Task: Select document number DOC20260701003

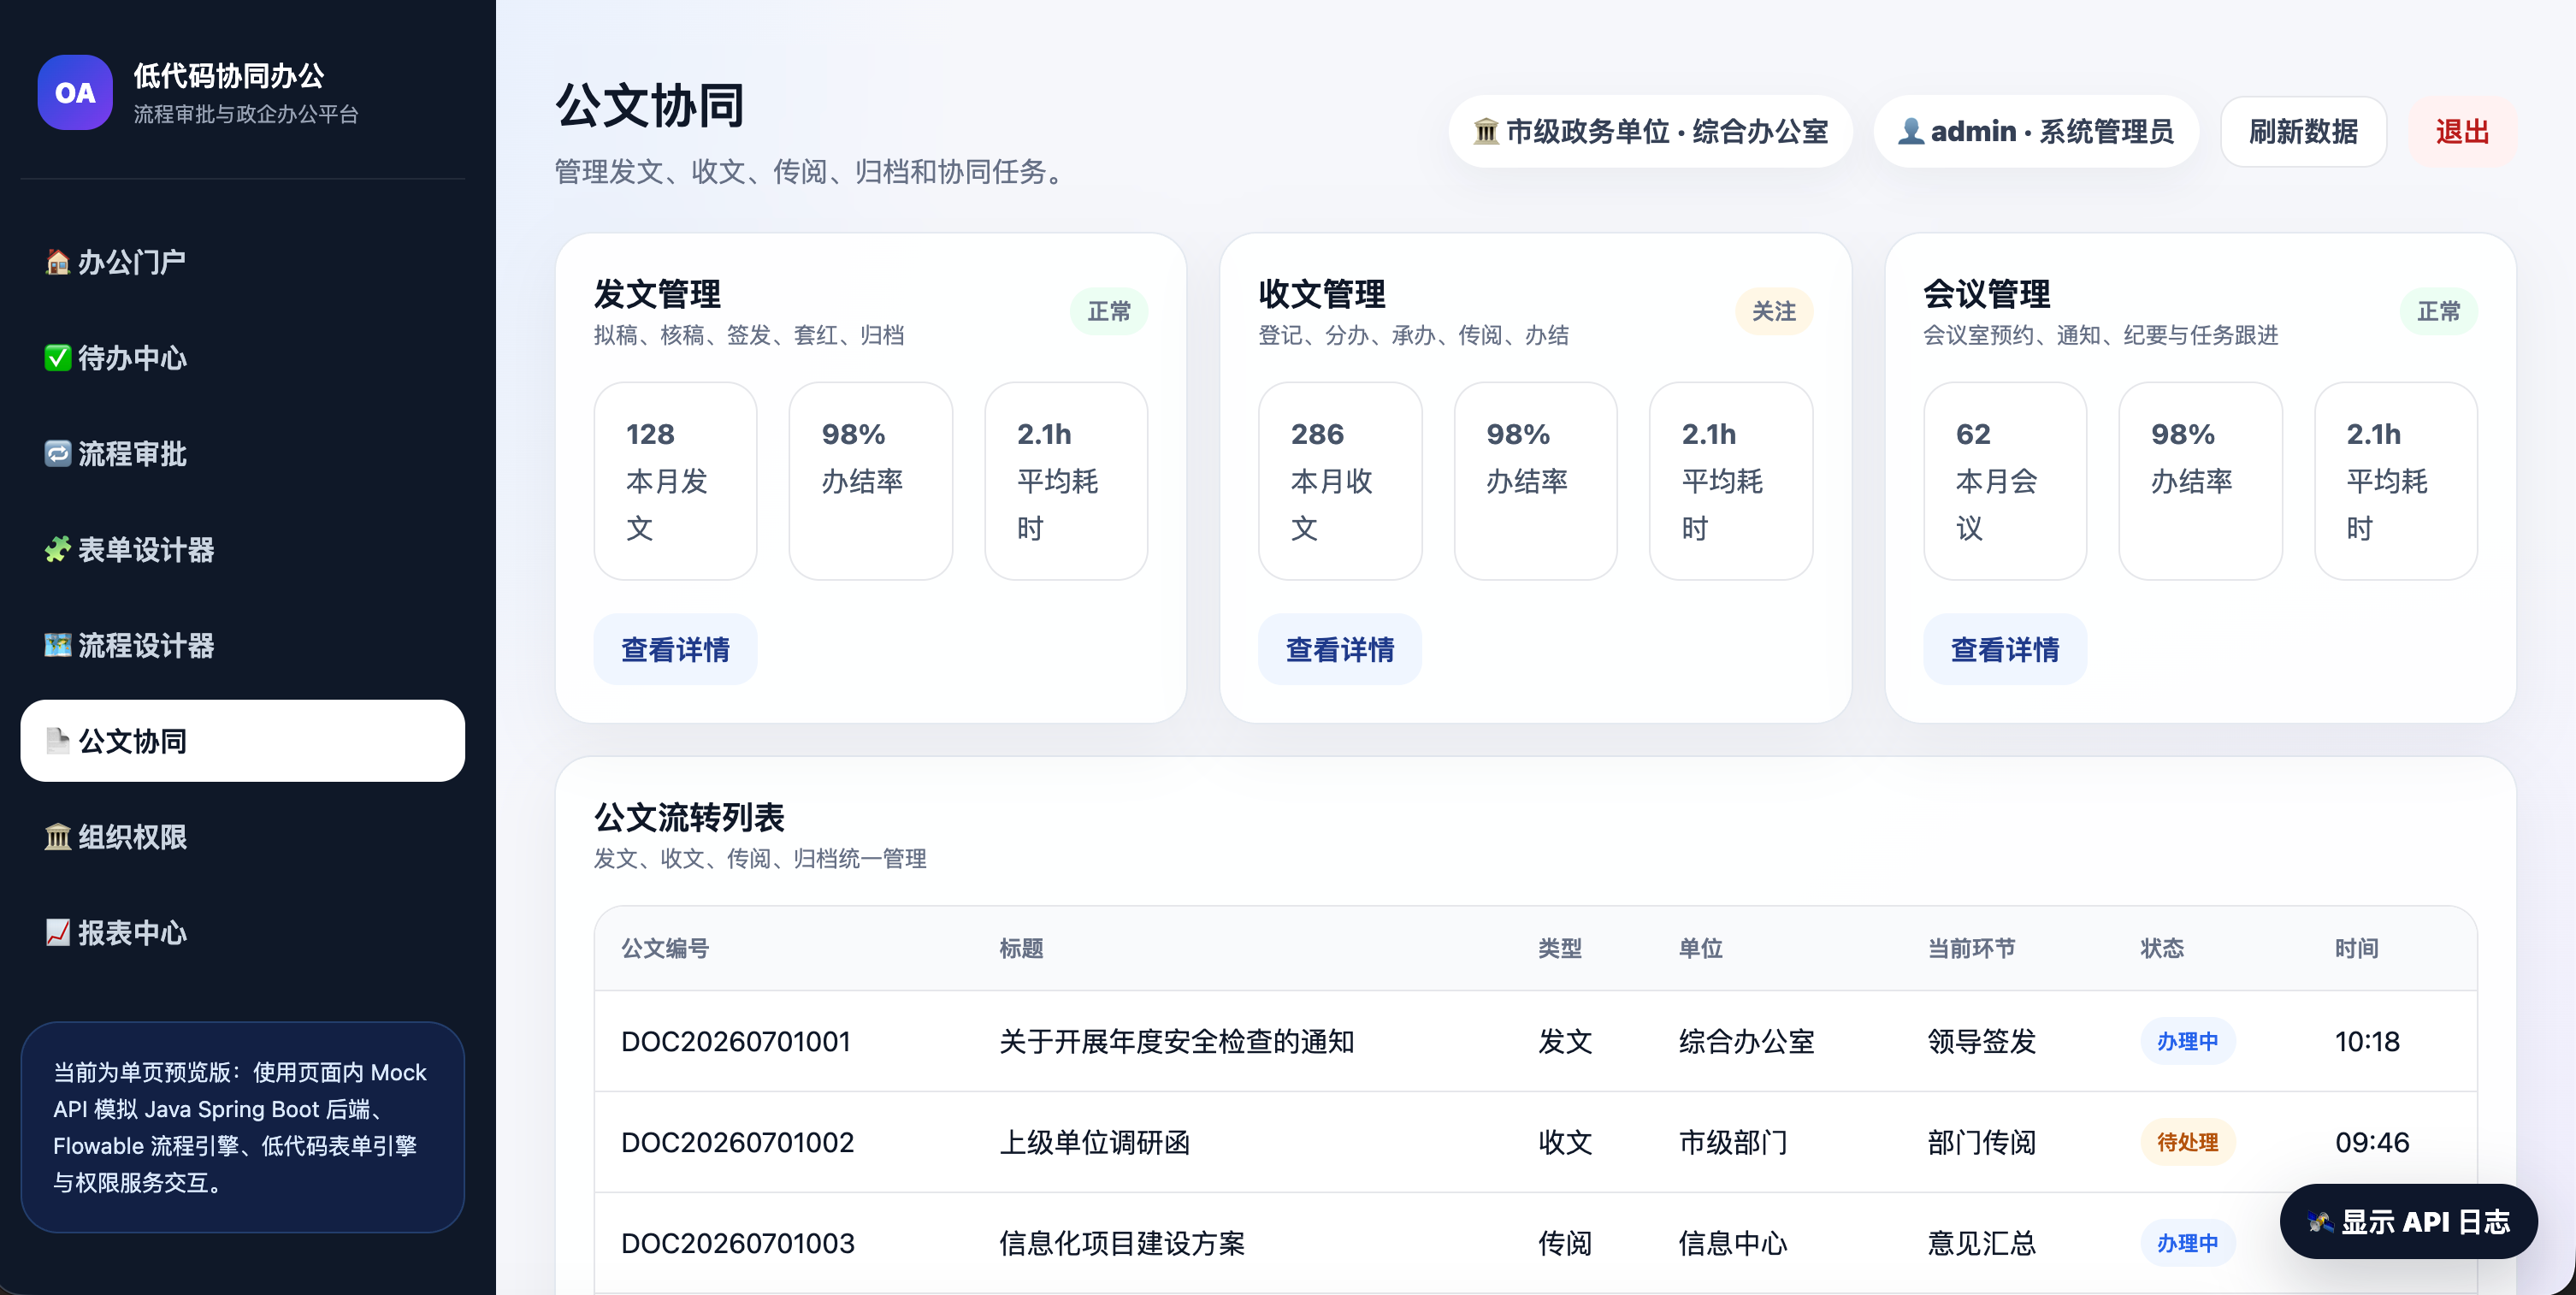Action: coord(737,1243)
